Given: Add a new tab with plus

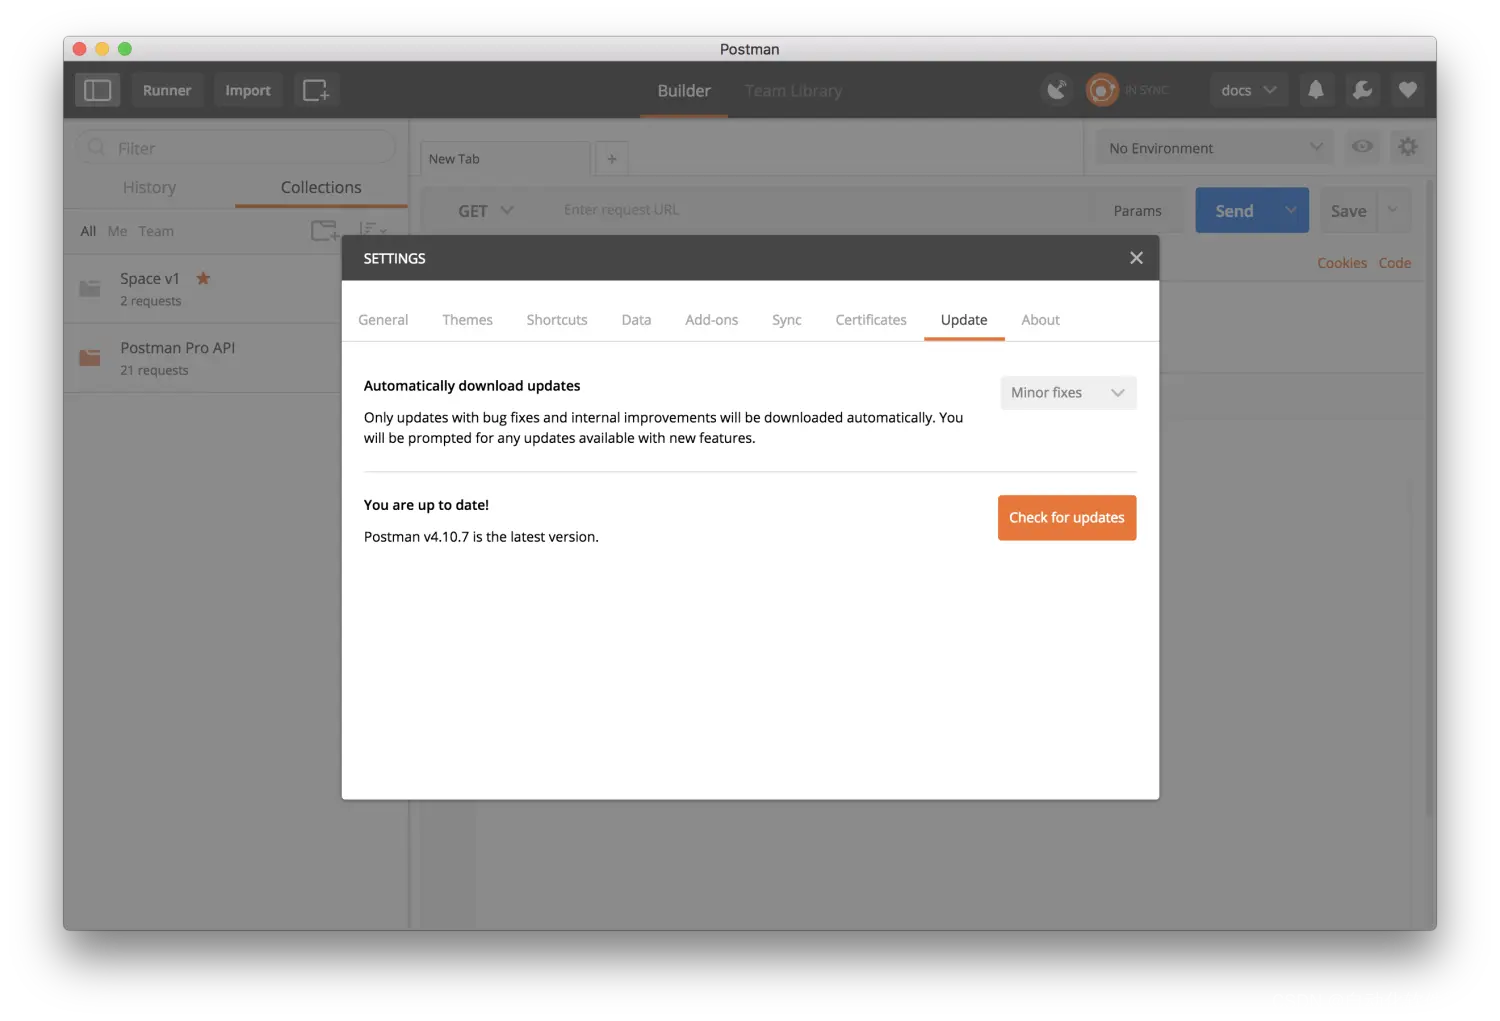Looking at the screenshot, I should click(612, 158).
